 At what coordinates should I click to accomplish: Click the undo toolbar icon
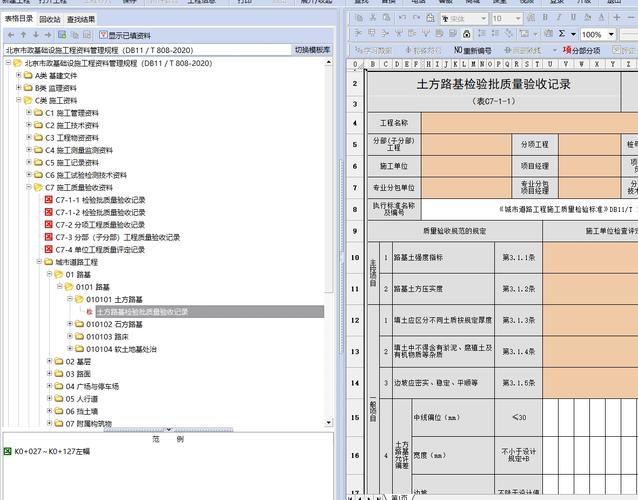coord(402,18)
